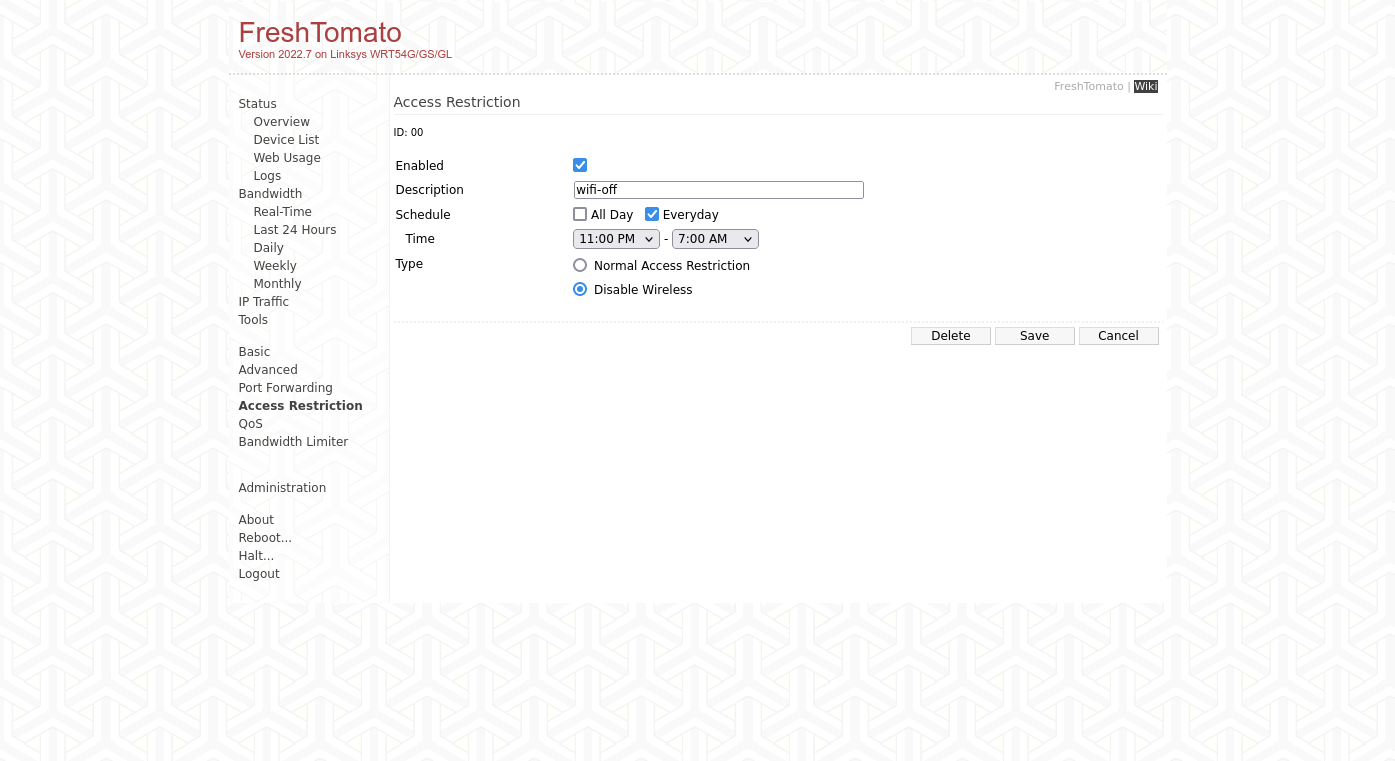Click the 'ID: 00' text
Image resolution: width=1395 pixels, height=761 pixels.
tap(408, 132)
